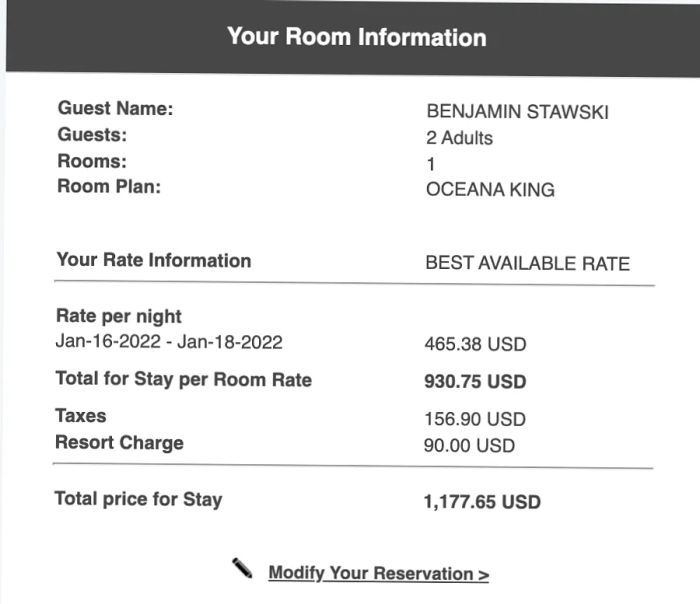Click the Resort Charge label
The width and height of the screenshot is (700, 604).
tap(119, 442)
